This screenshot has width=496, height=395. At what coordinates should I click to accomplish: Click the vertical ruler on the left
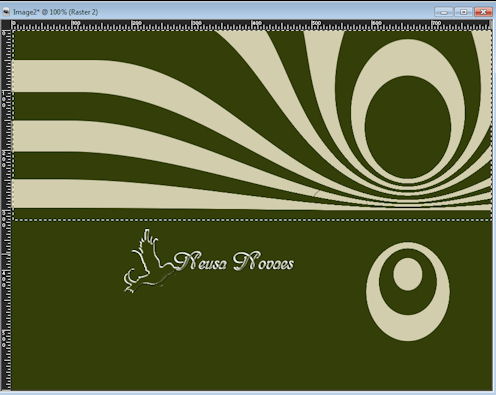click(x=6, y=210)
